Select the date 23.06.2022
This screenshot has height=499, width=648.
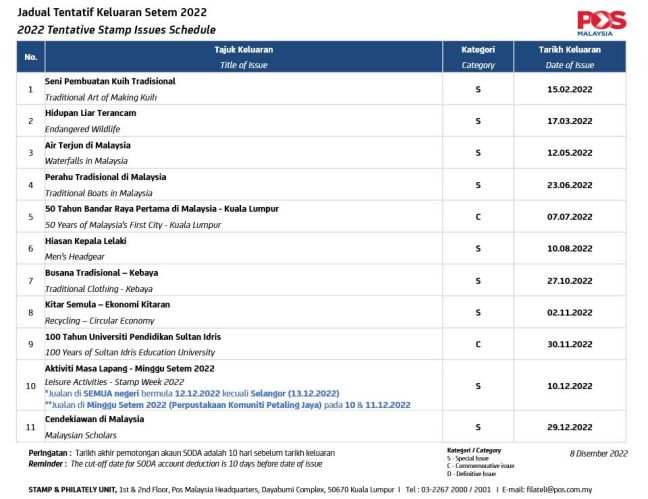pos(570,185)
